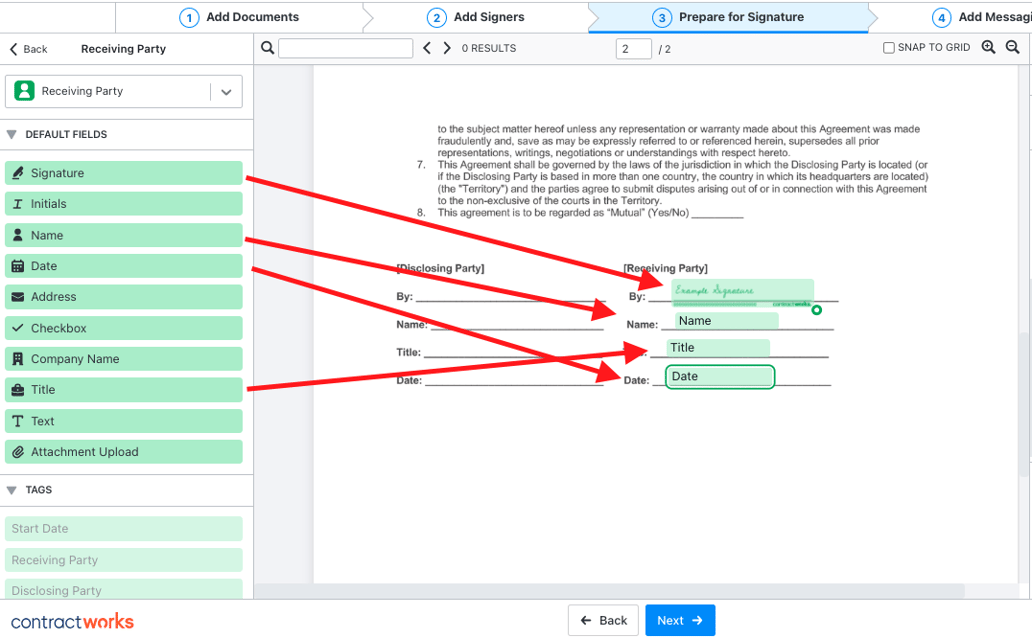
Task: Collapse the Default Fields section
Action: pos(10,134)
